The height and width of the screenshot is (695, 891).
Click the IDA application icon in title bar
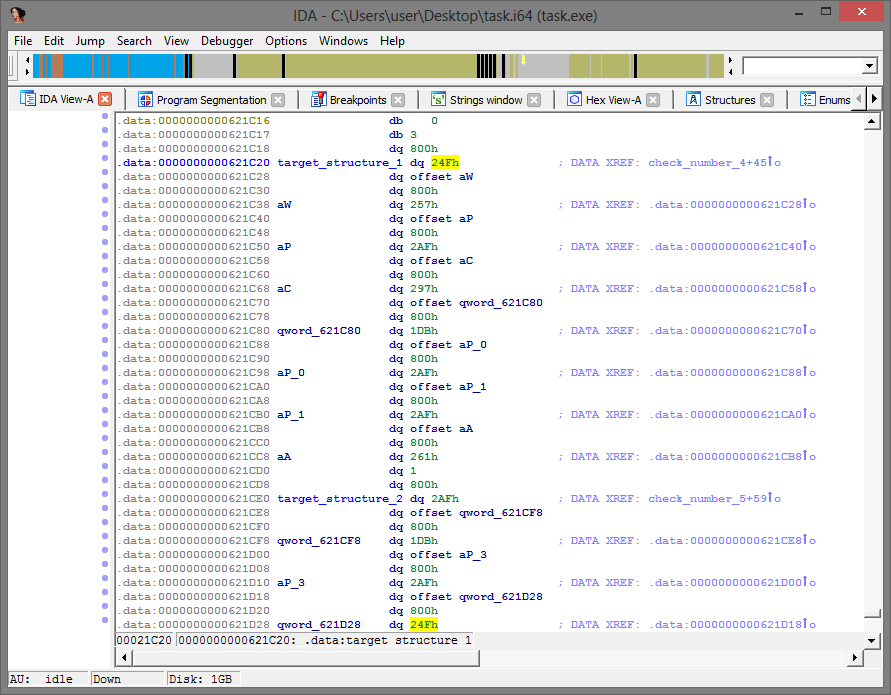coord(17,14)
